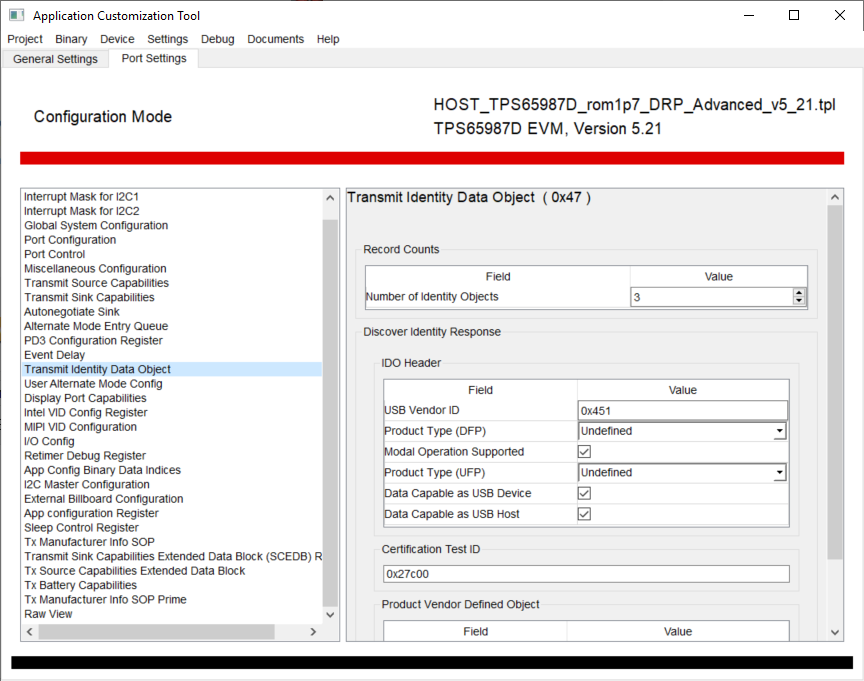This screenshot has width=864, height=681.
Task: Open the Documents menu
Action: coord(276,39)
